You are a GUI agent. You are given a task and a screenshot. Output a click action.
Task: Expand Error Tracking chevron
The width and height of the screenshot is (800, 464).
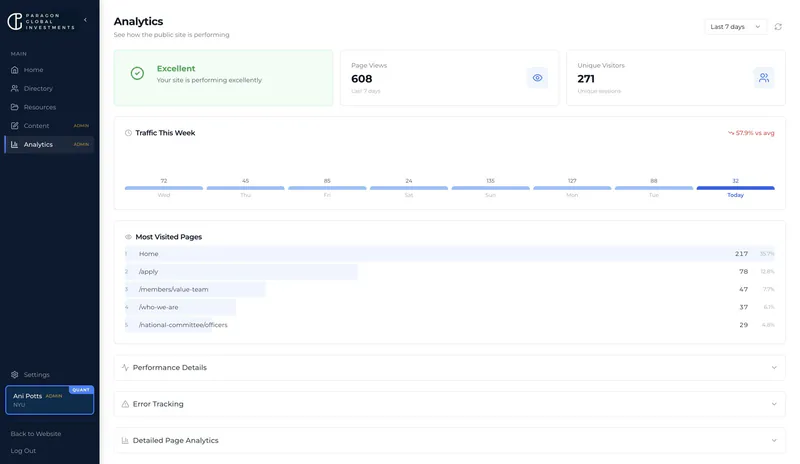click(774, 404)
